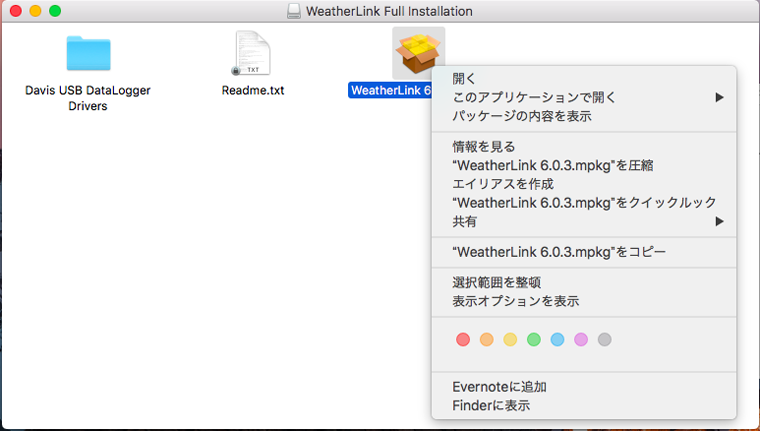
Task: Apply the blue tag color
Action: coord(557,339)
